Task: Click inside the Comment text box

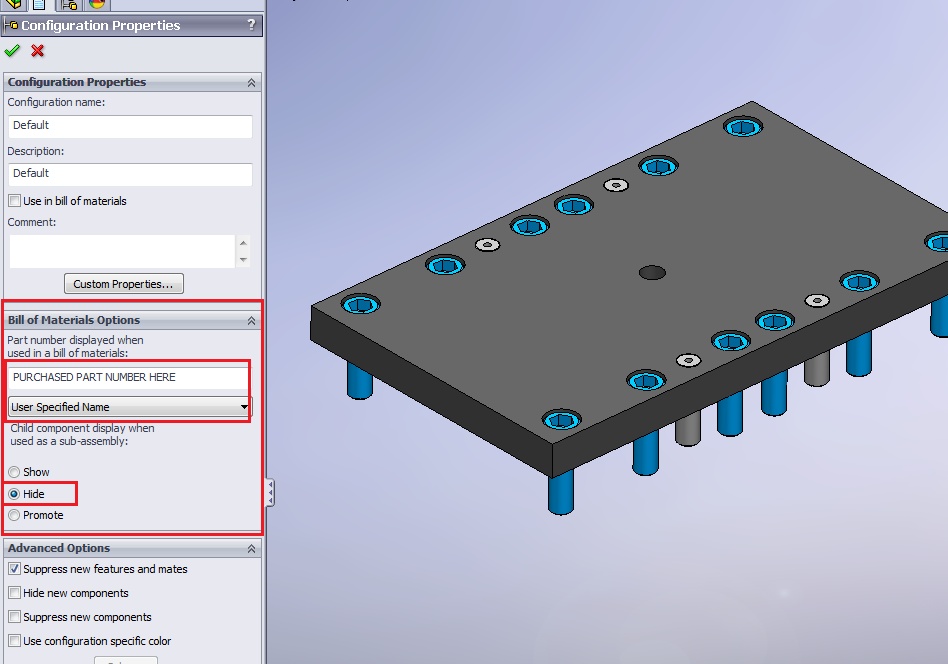Action: (x=122, y=251)
